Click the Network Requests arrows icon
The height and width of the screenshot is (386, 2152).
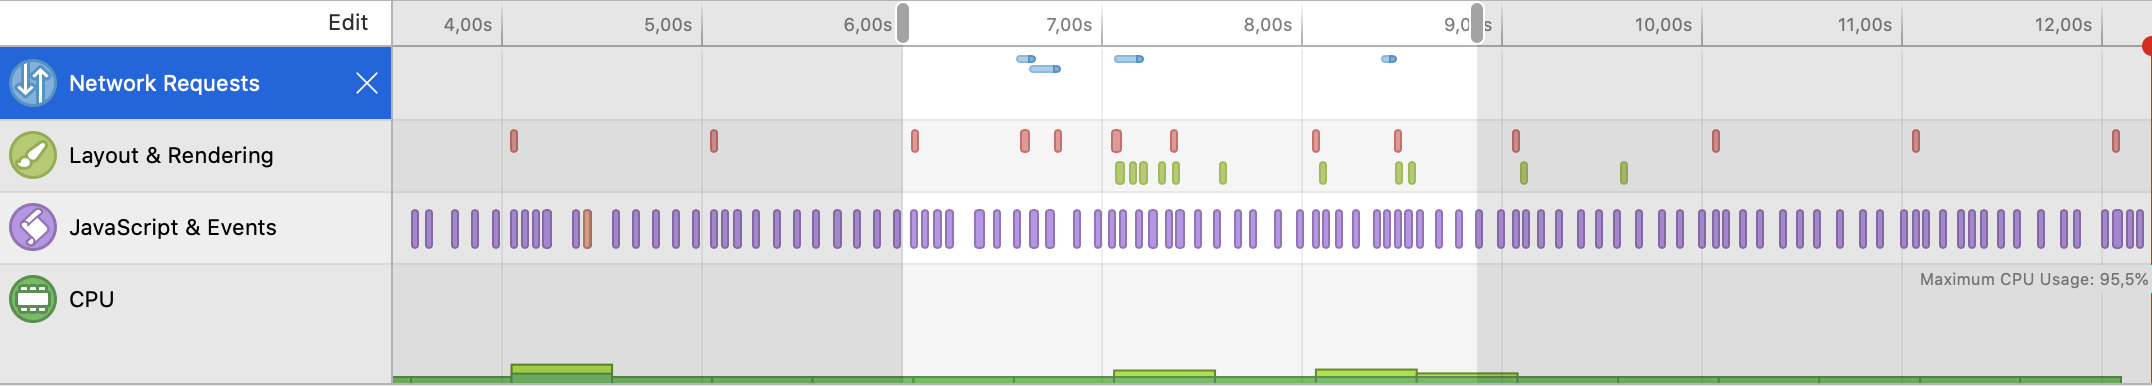(x=33, y=83)
